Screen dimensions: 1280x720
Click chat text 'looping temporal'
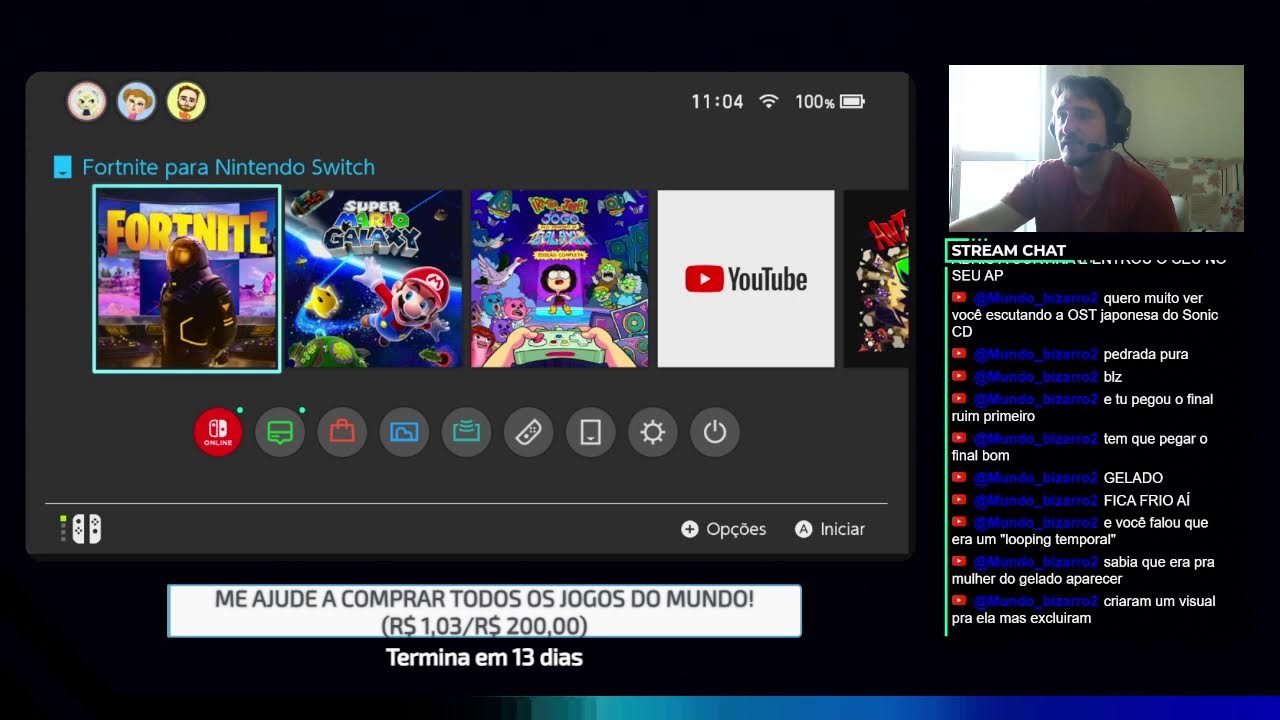[1058, 539]
